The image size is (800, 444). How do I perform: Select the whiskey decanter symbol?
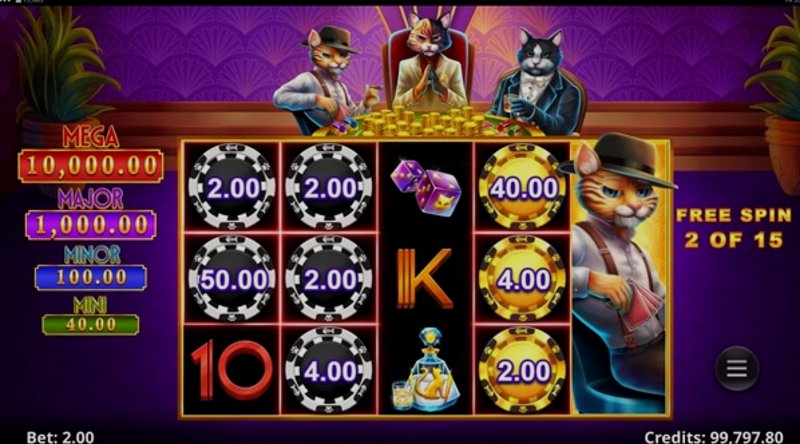pyautogui.click(x=425, y=370)
